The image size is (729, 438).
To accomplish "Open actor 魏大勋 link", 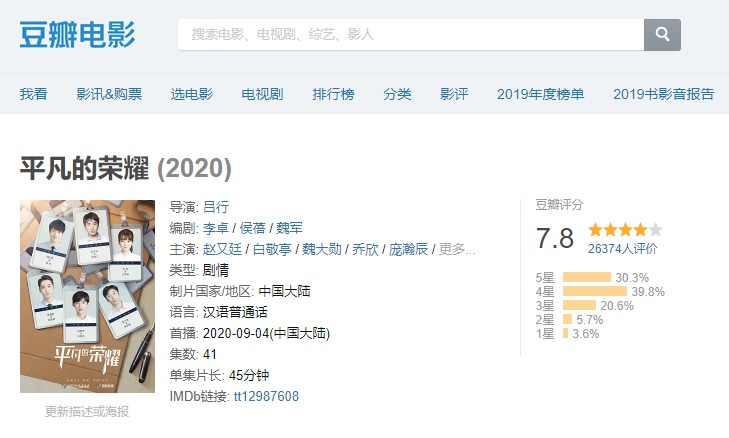I will [x=322, y=249].
